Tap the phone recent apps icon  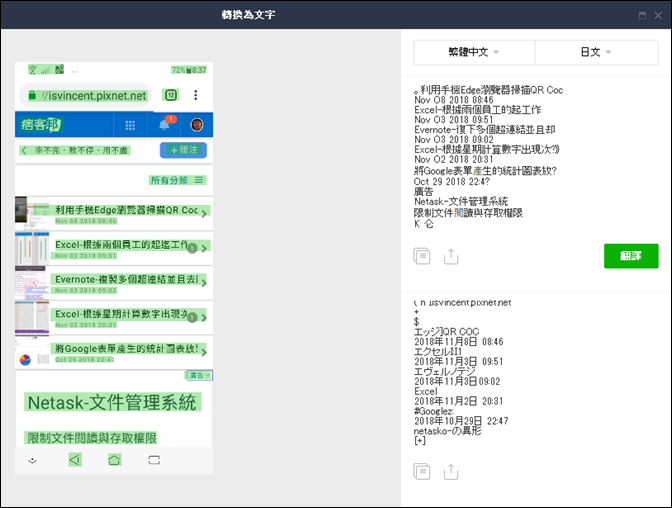point(154,460)
